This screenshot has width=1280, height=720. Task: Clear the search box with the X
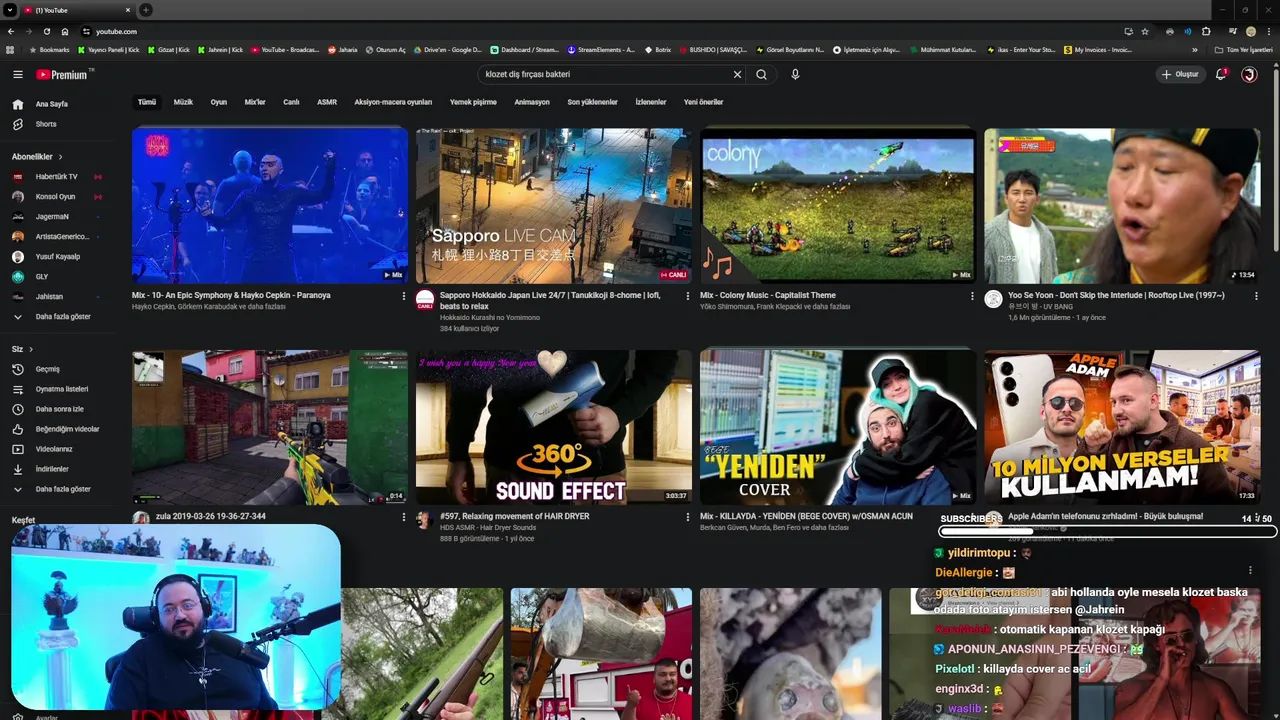(737, 74)
